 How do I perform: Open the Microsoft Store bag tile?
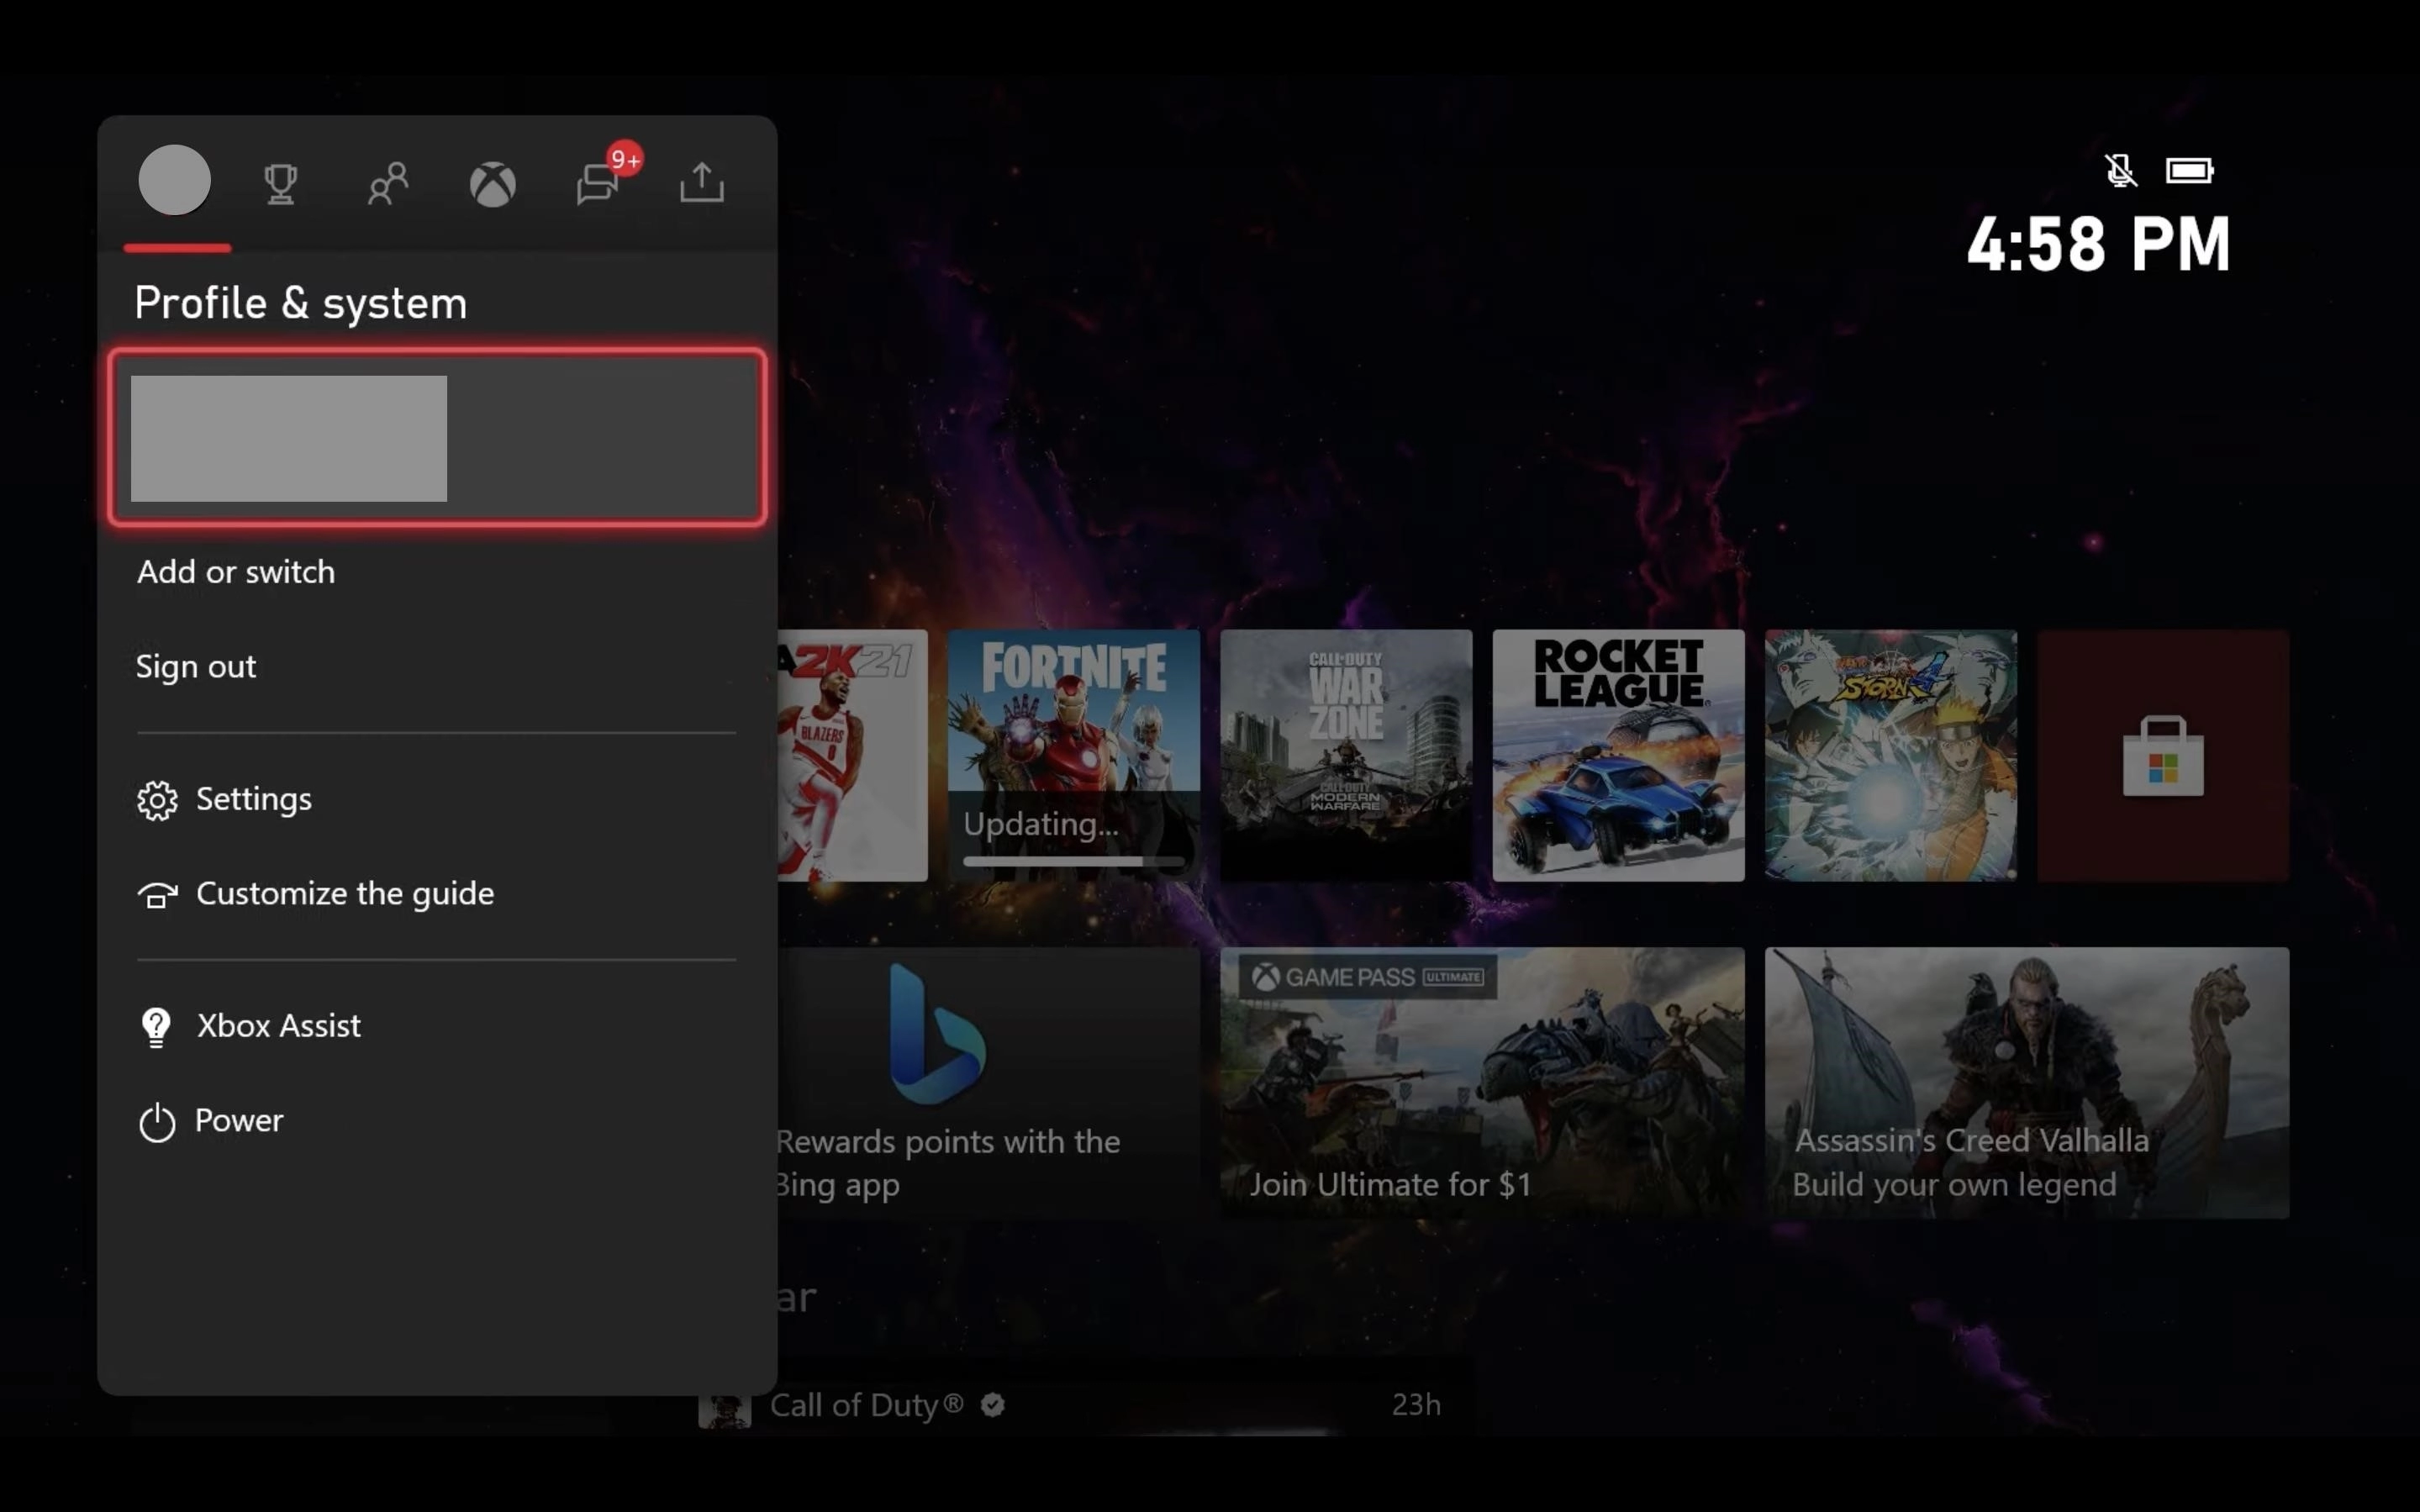pos(2163,756)
